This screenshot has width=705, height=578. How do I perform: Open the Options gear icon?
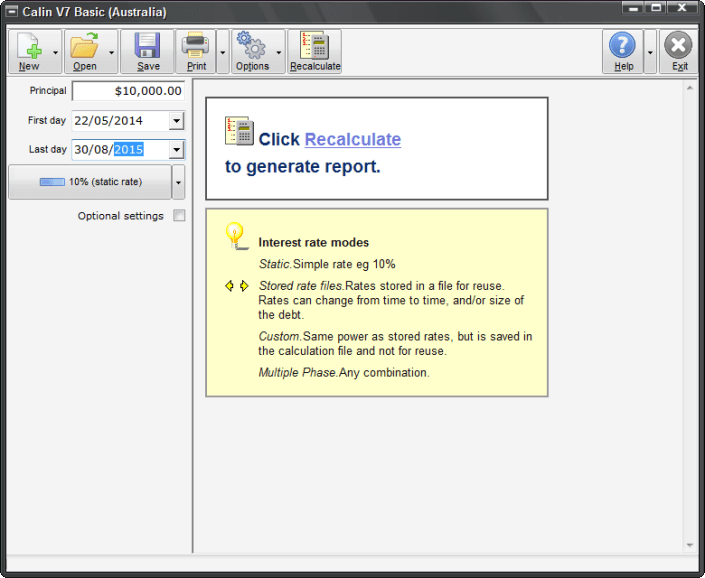tap(251, 45)
